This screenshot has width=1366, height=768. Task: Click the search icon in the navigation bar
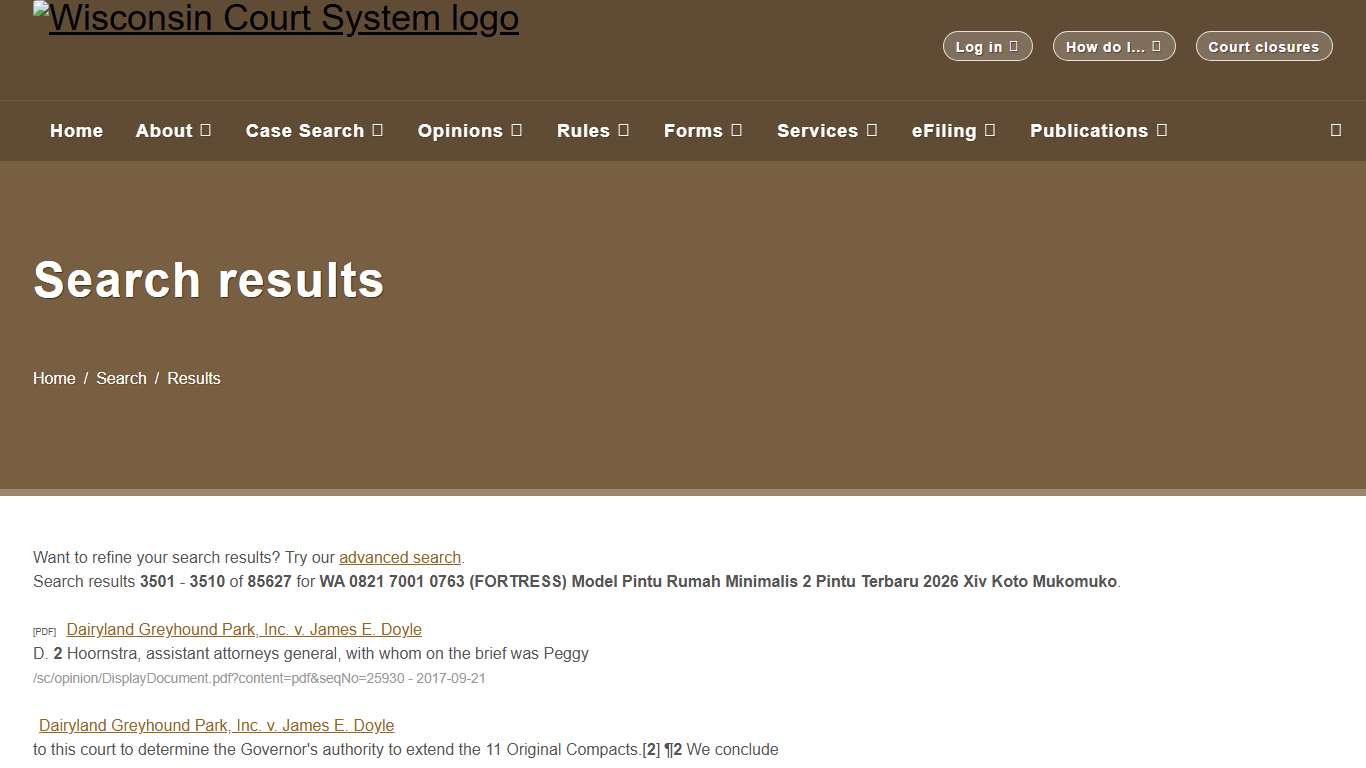(x=1335, y=130)
